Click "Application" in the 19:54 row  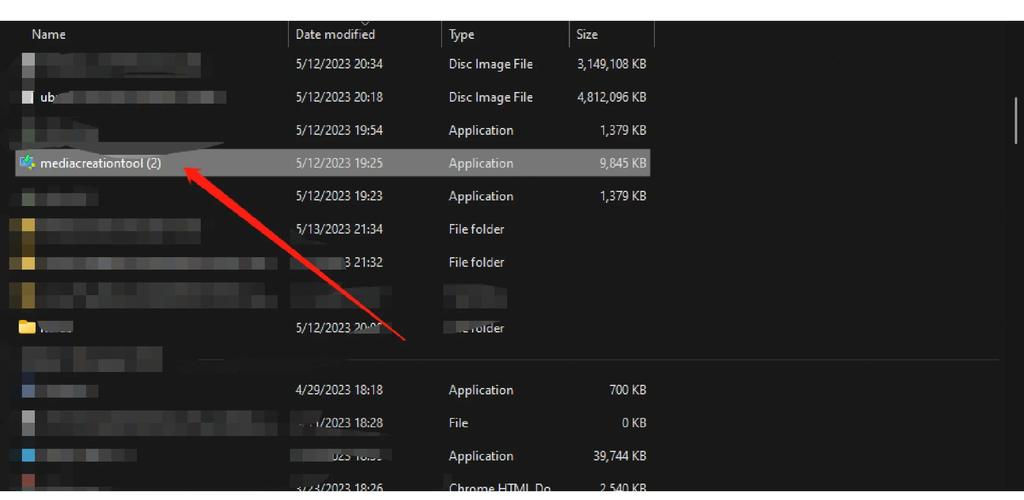point(481,130)
